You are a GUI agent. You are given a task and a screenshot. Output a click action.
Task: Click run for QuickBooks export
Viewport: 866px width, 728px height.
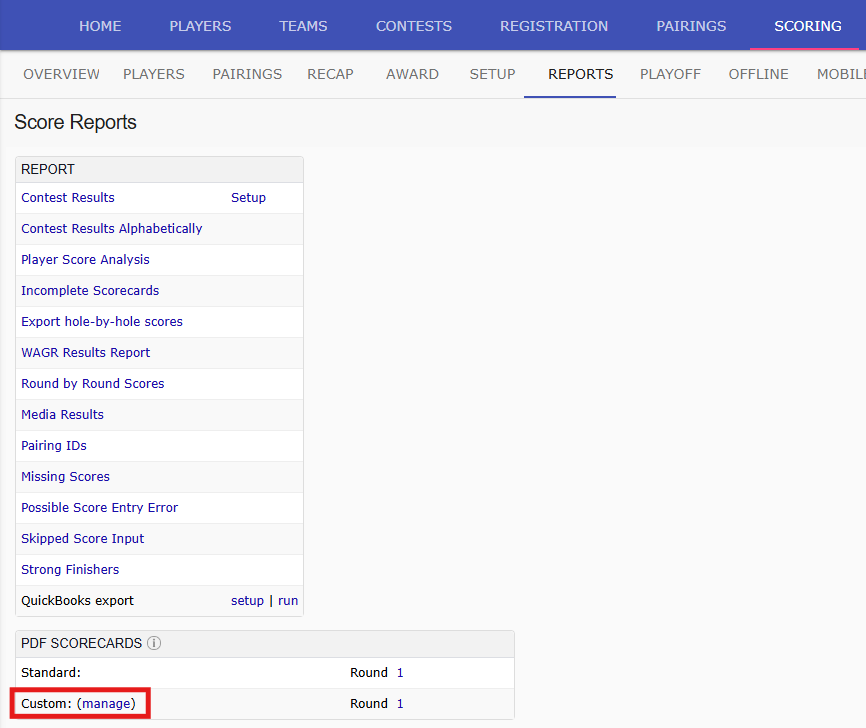pos(288,600)
